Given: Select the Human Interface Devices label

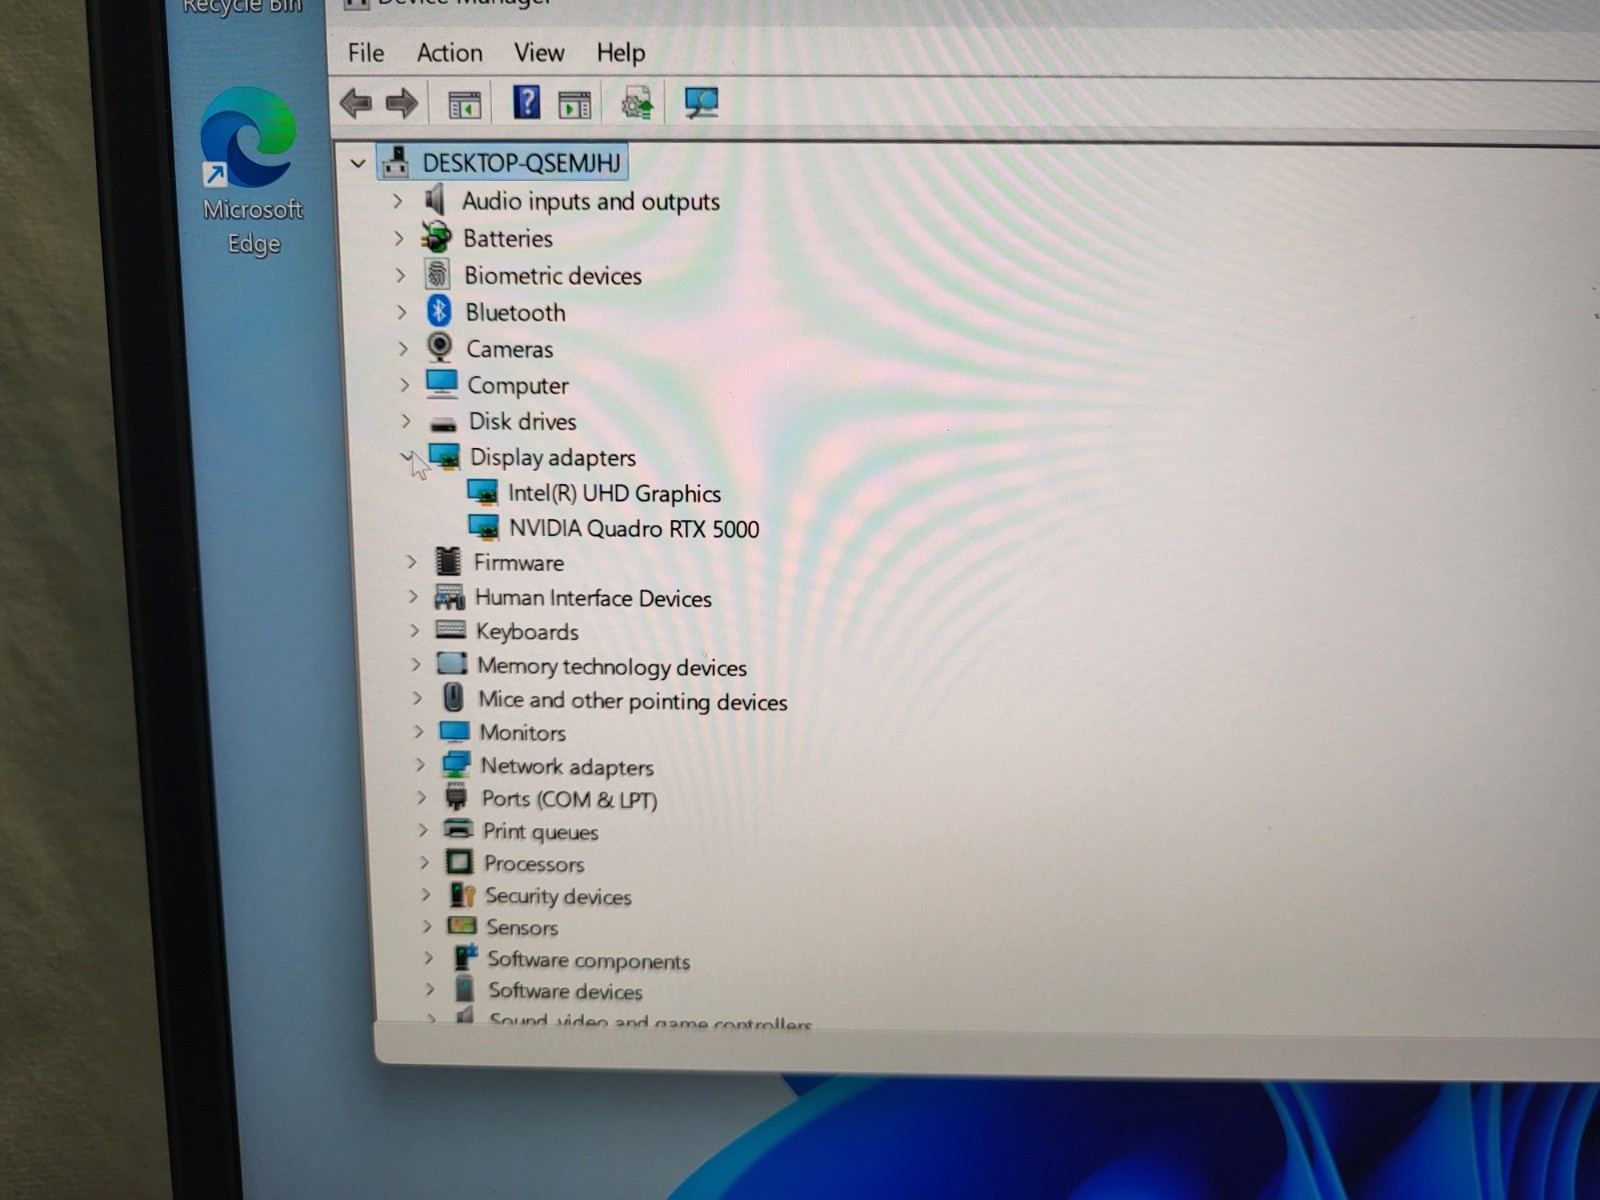Looking at the screenshot, I should coord(593,598).
